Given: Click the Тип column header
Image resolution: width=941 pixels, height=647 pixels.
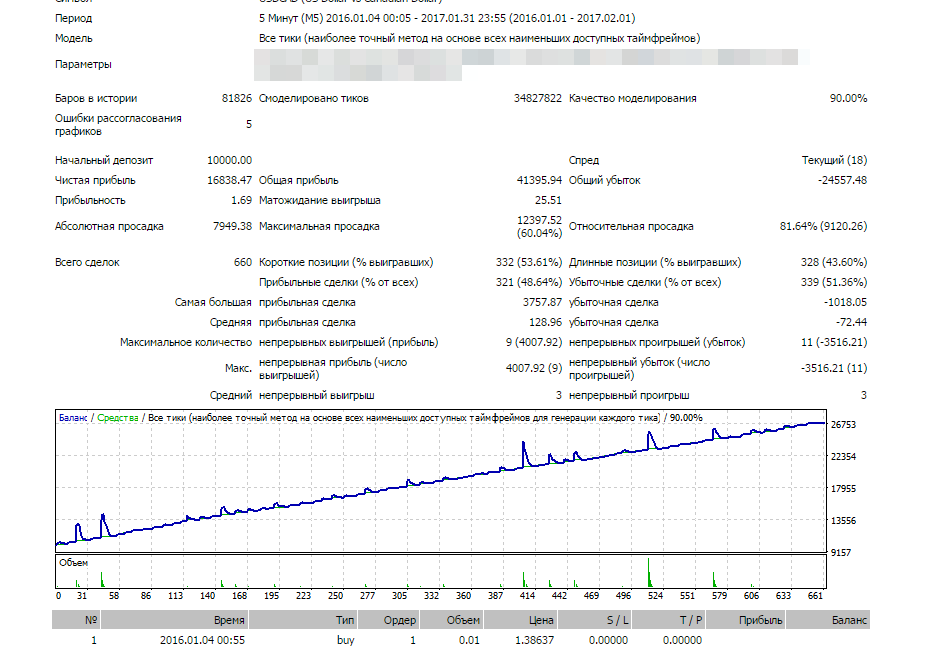Looking at the screenshot, I should tap(345, 620).
